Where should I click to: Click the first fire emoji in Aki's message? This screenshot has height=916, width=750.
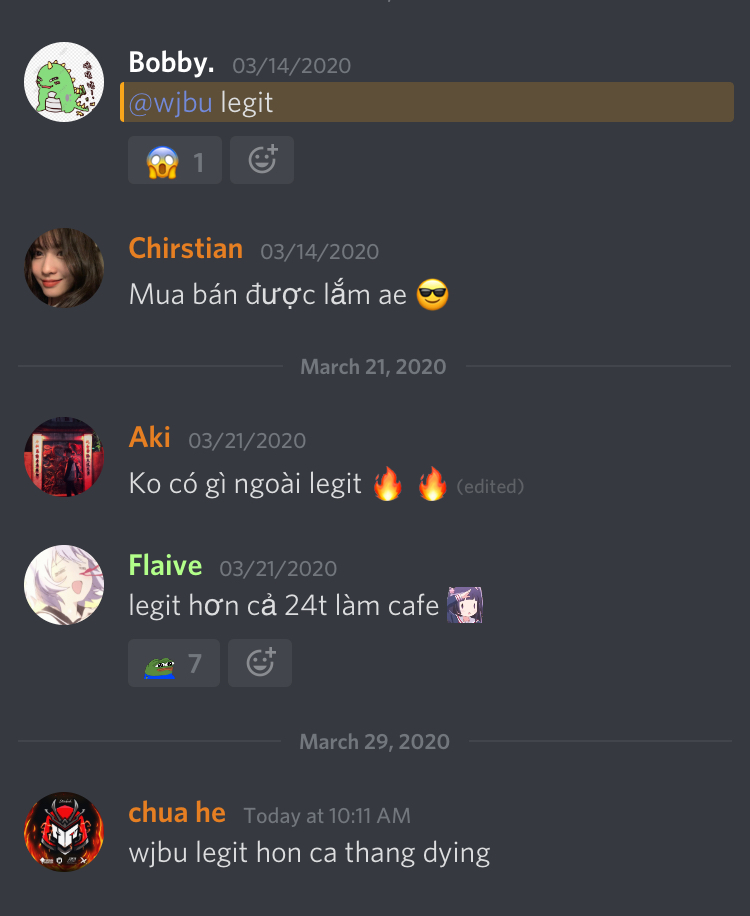pyautogui.click(x=388, y=484)
